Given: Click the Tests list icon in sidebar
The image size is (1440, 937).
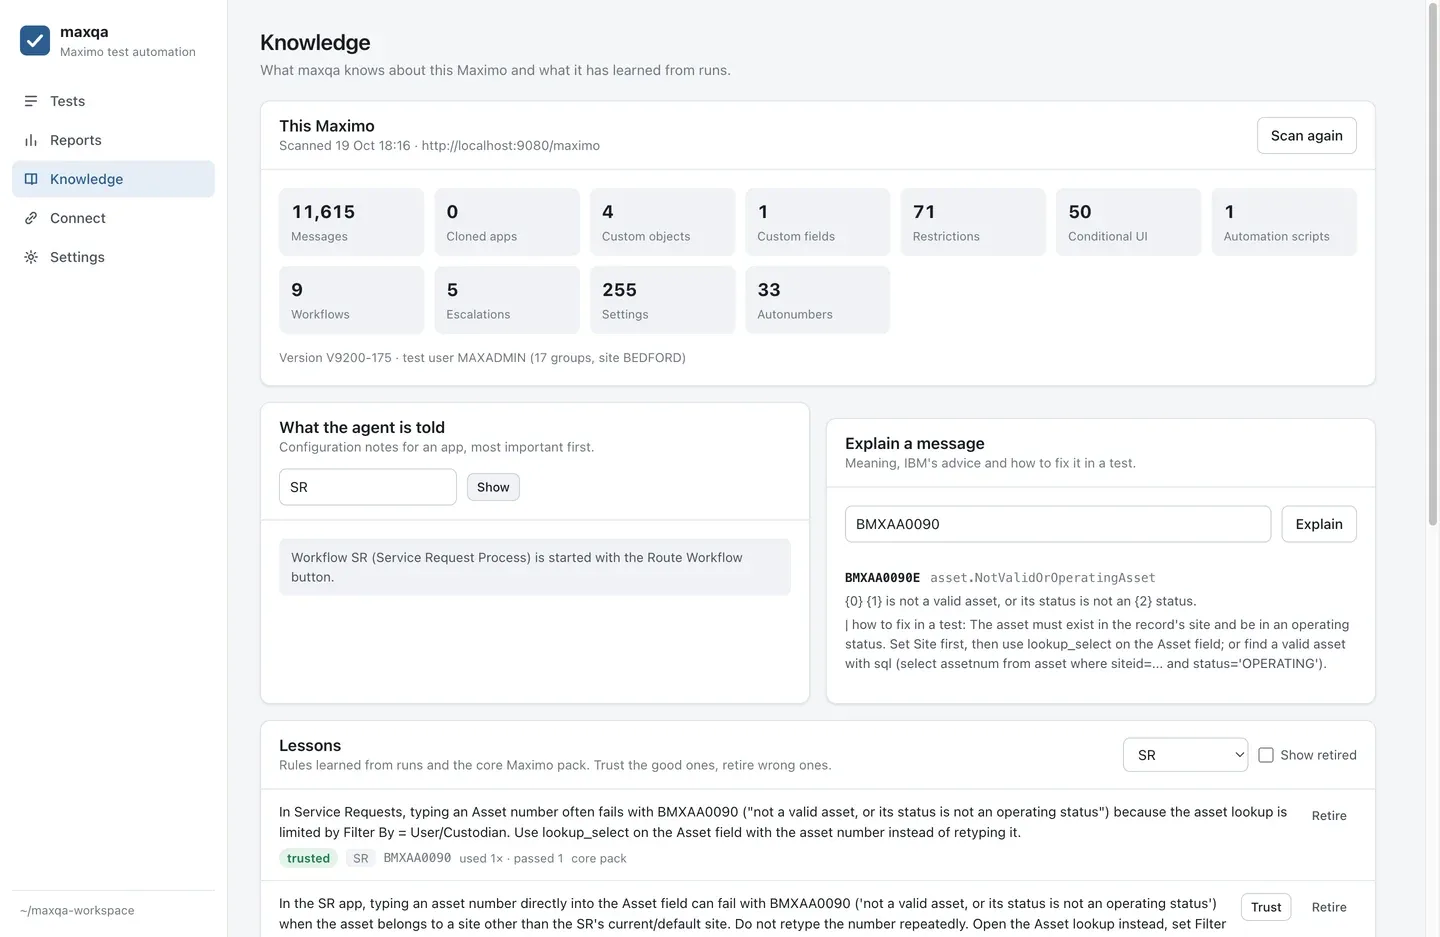Looking at the screenshot, I should (x=31, y=101).
